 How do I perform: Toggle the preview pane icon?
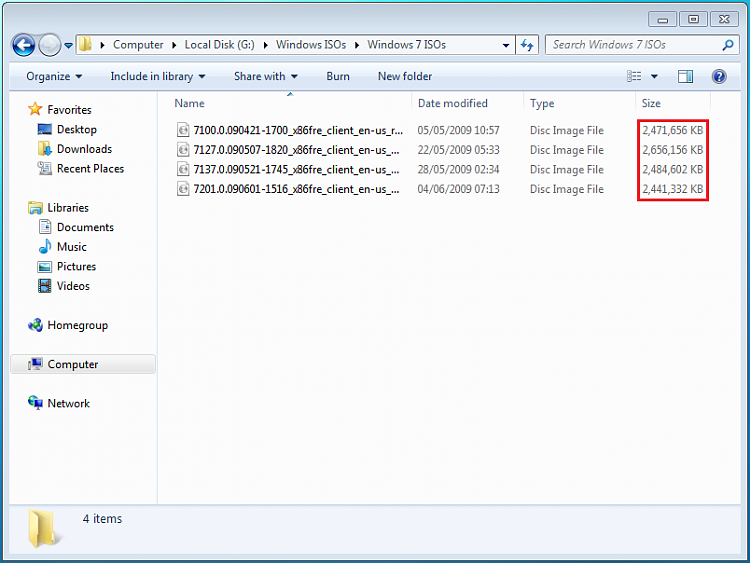pyautogui.click(x=685, y=77)
